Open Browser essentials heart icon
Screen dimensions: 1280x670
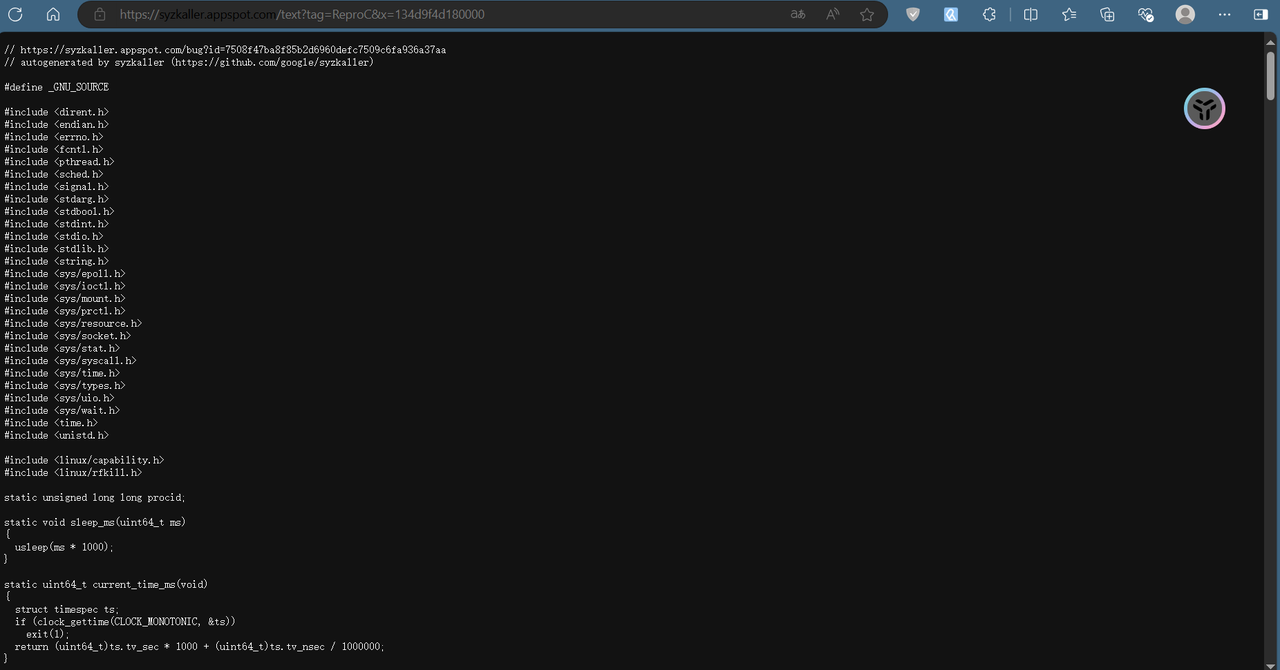[1146, 15]
